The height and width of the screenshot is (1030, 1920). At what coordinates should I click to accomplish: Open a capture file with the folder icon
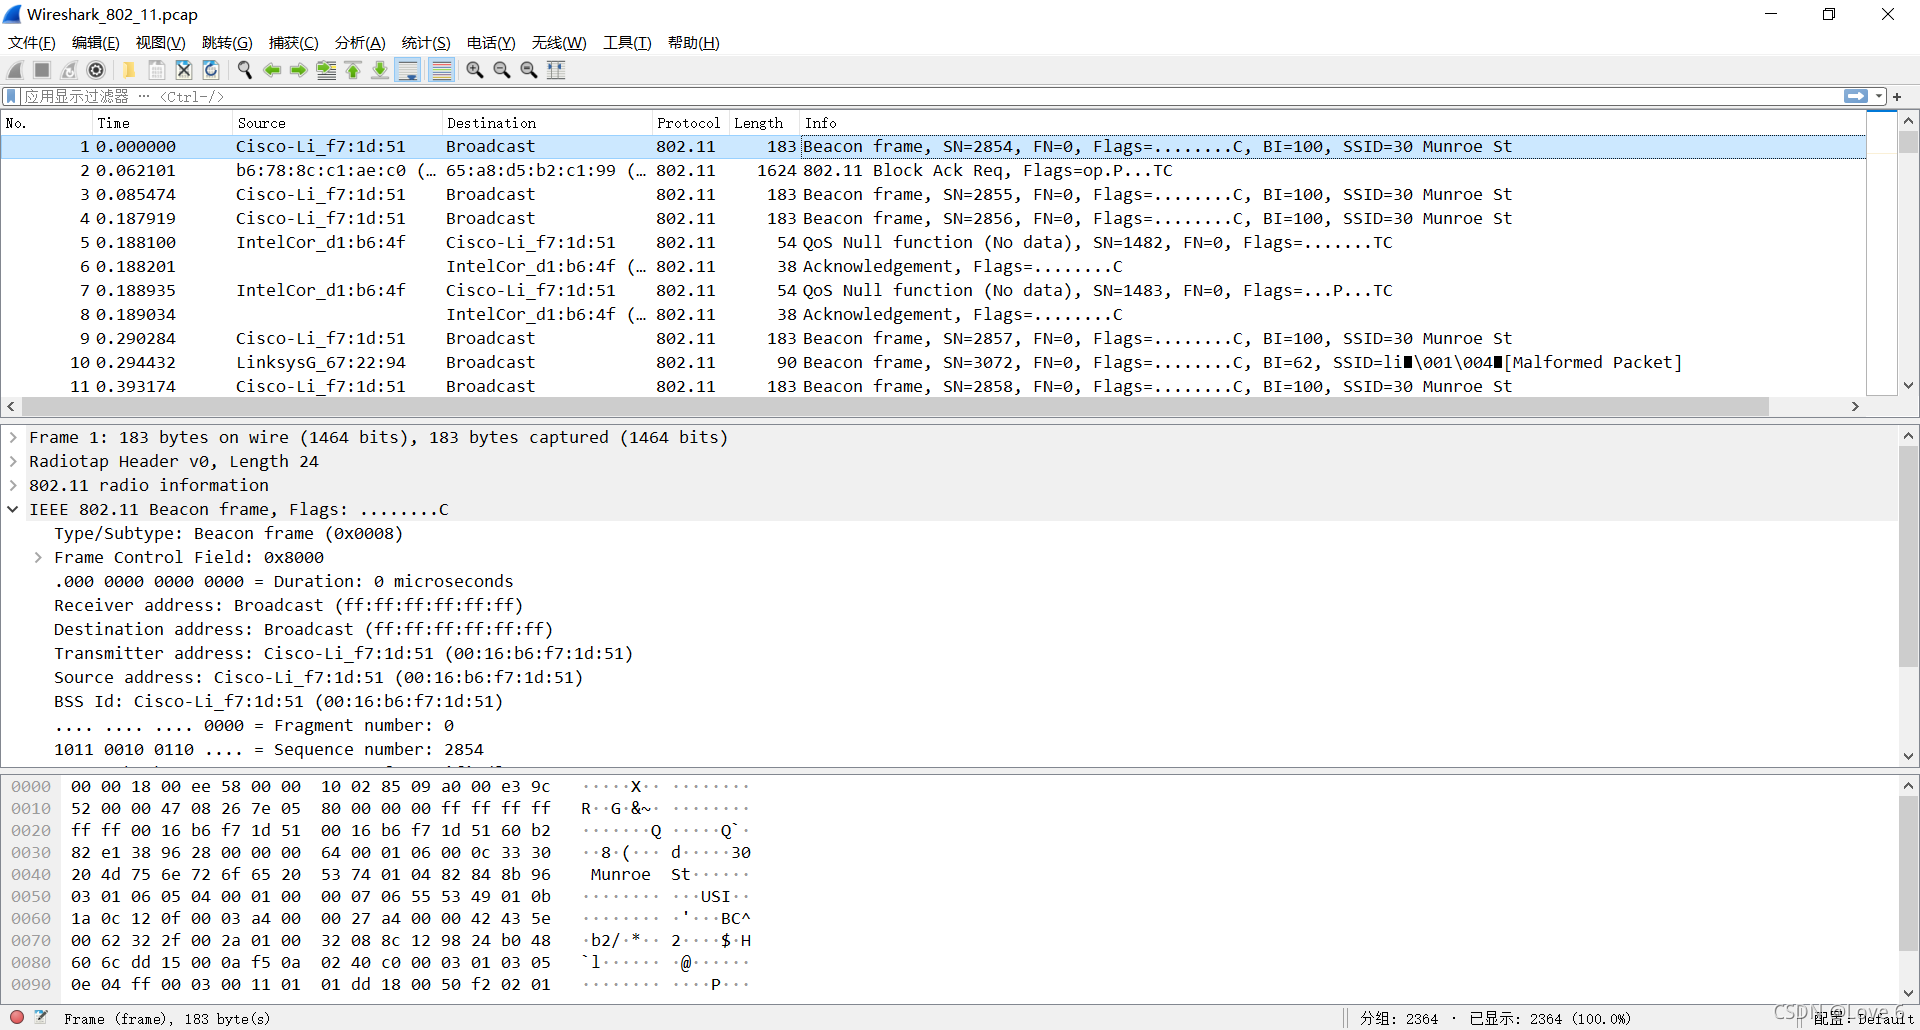129,70
